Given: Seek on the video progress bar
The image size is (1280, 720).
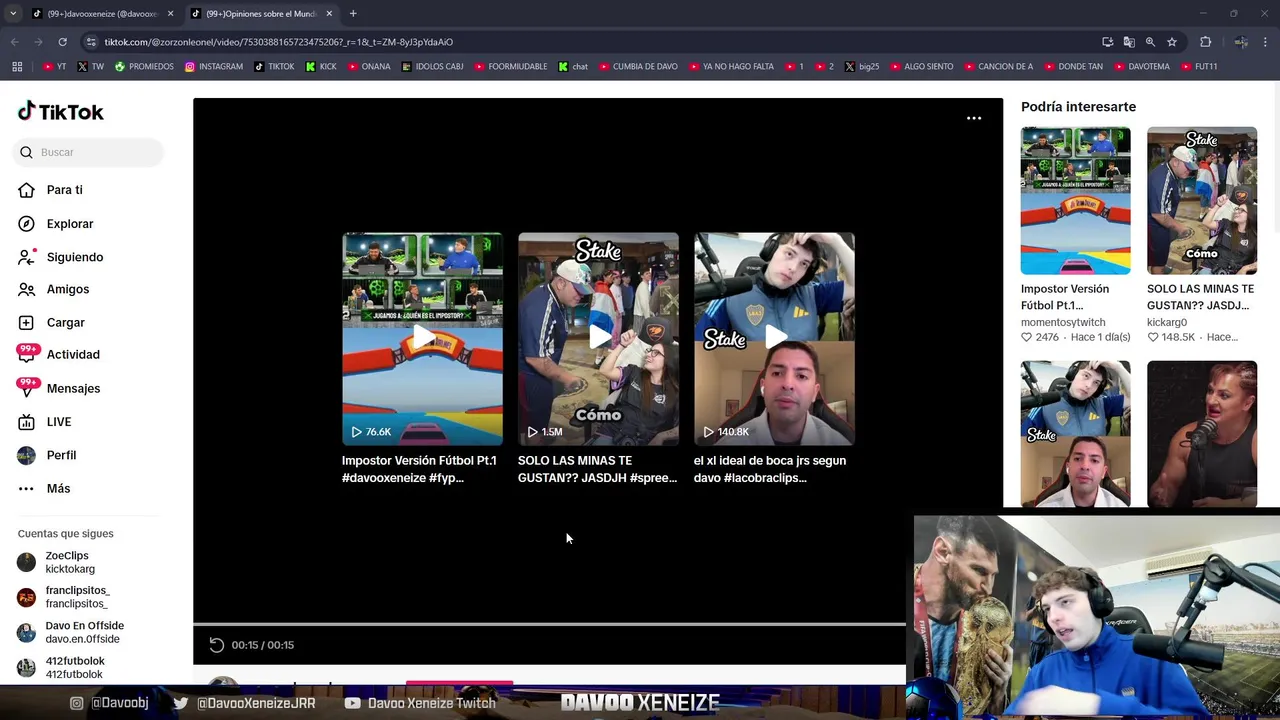Looking at the screenshot, I should [549, 624].
